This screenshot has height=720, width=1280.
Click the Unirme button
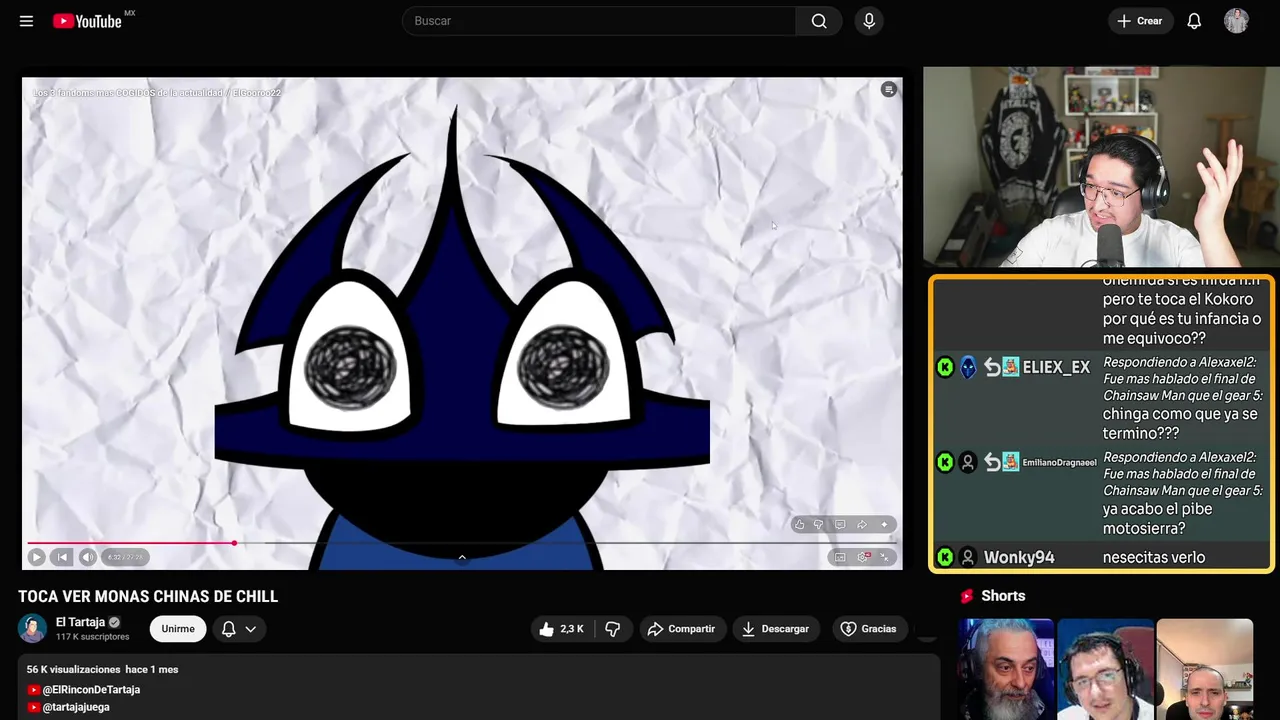pos(178,629)
